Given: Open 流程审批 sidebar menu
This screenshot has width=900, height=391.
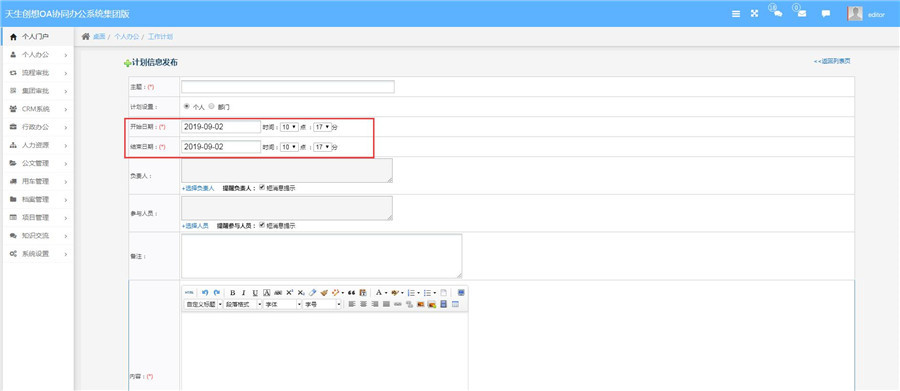Looking at the screenshot, I should [x=37, y=73].
